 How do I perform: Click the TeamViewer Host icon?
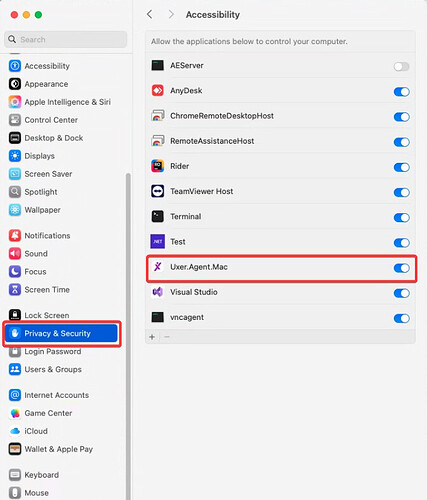[x=158, y=191]
